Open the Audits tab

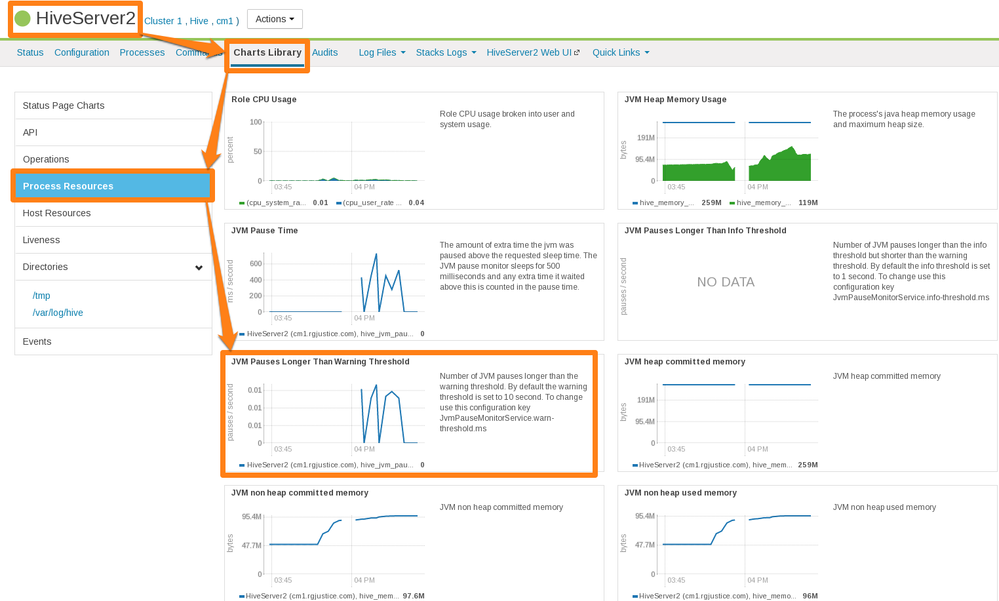click(x=325, y=53)
